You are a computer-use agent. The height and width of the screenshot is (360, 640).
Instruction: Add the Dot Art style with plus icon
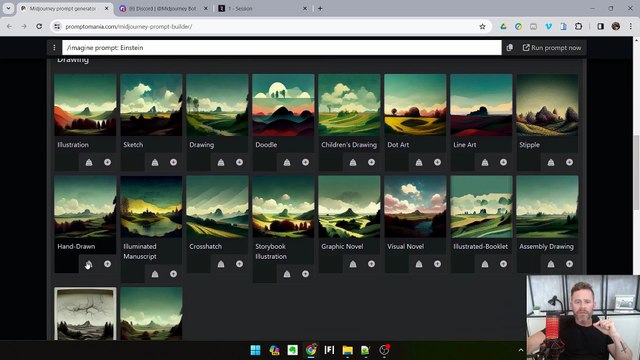(x=438, y=162)
